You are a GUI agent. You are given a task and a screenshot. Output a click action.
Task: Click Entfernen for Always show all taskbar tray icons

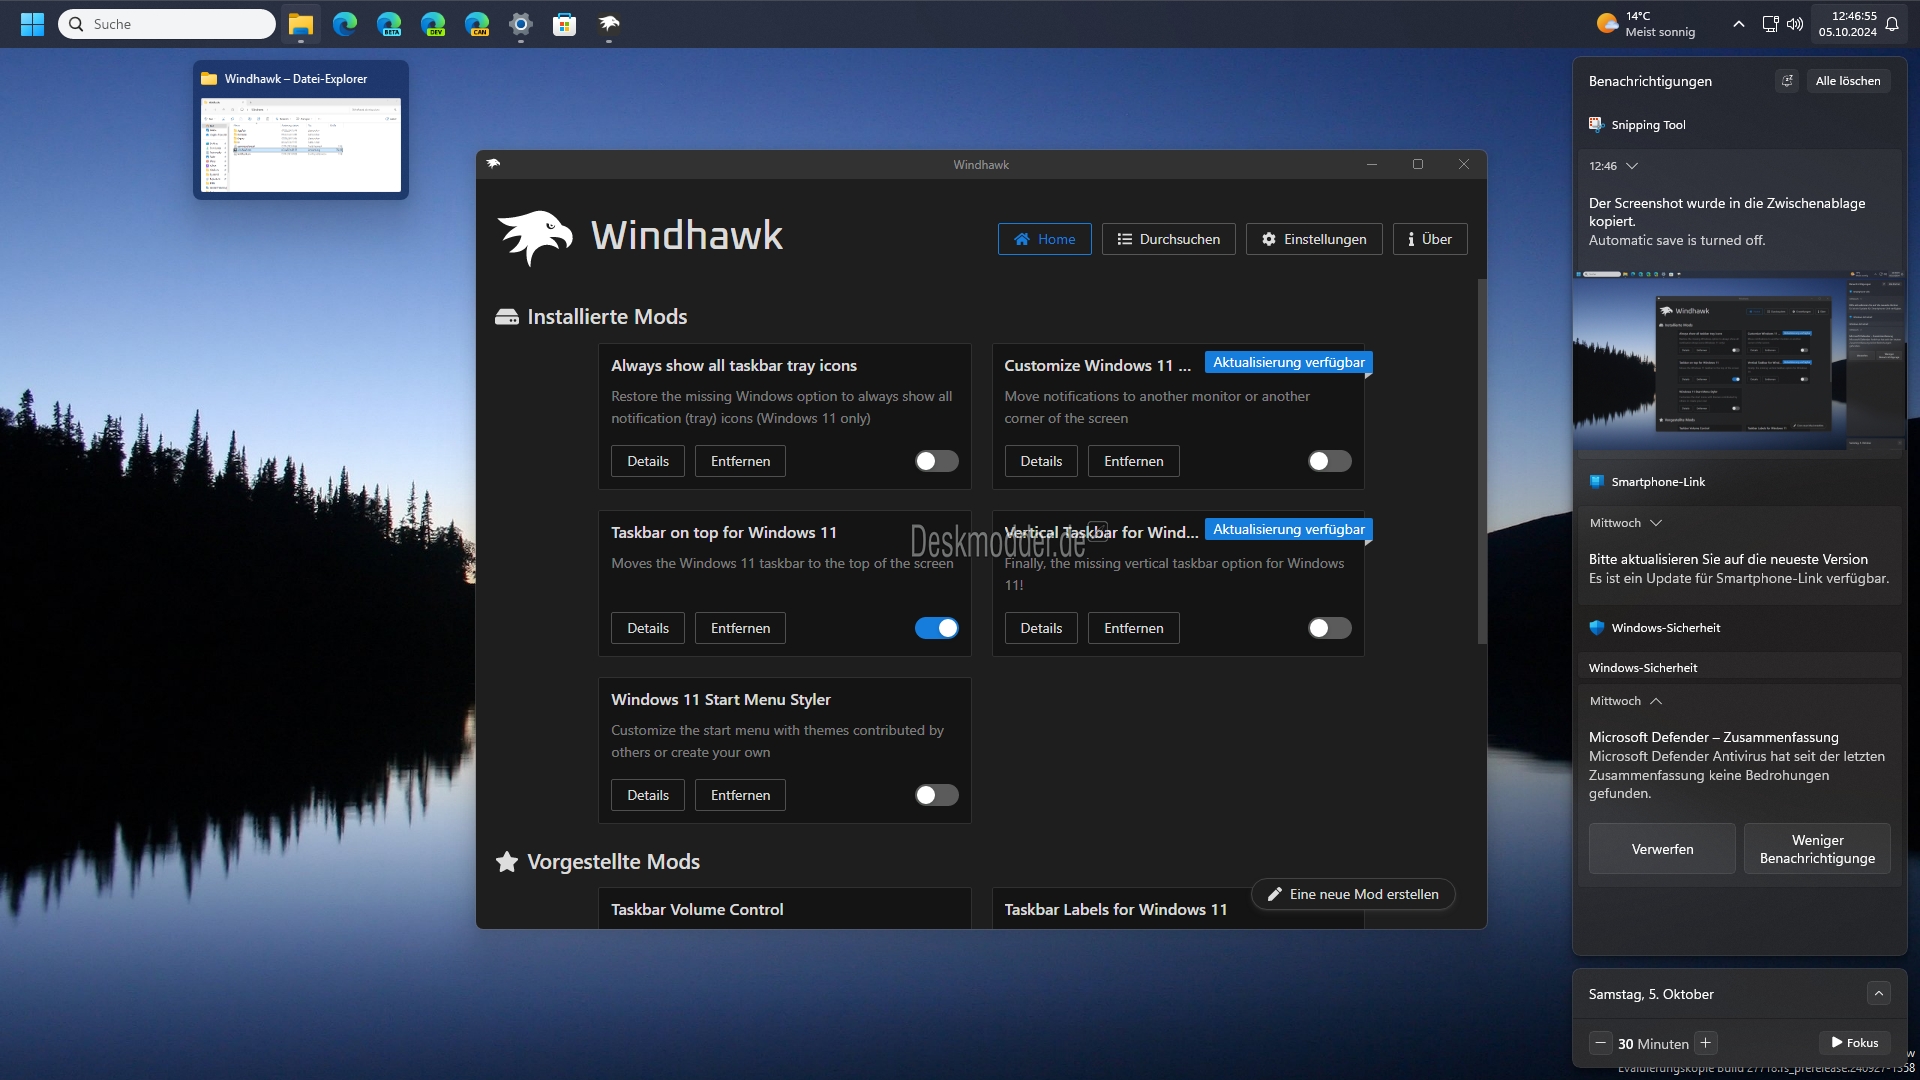pyautogui.click(x=740, y=461)
